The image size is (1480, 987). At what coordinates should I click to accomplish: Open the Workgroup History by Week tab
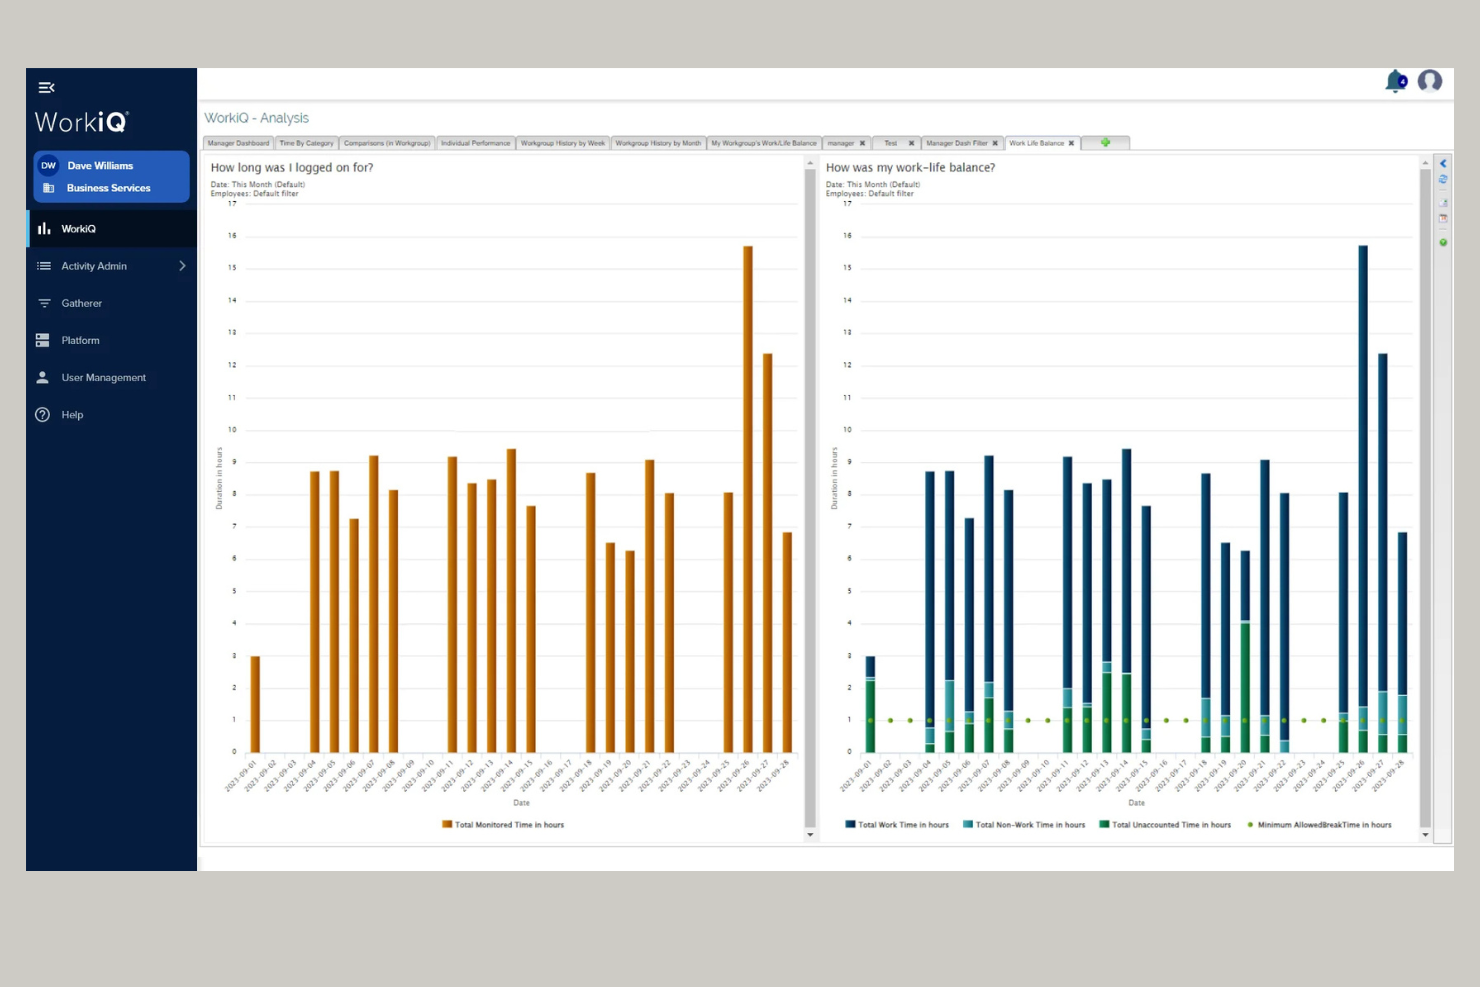tap(562, 143)
